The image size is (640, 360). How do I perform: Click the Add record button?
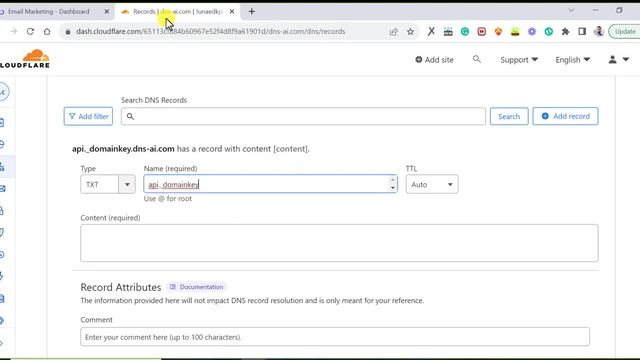point(565,116)
